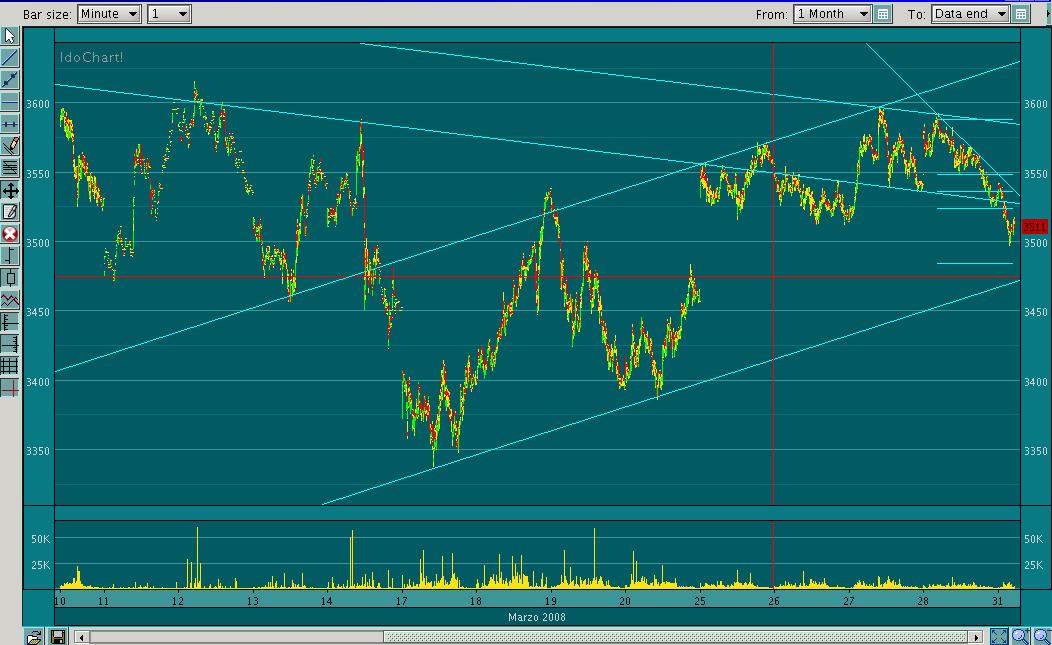Screen dimensions: 1052x645
Task: Toggle the left scale axis icon
Action: [10, 322]
